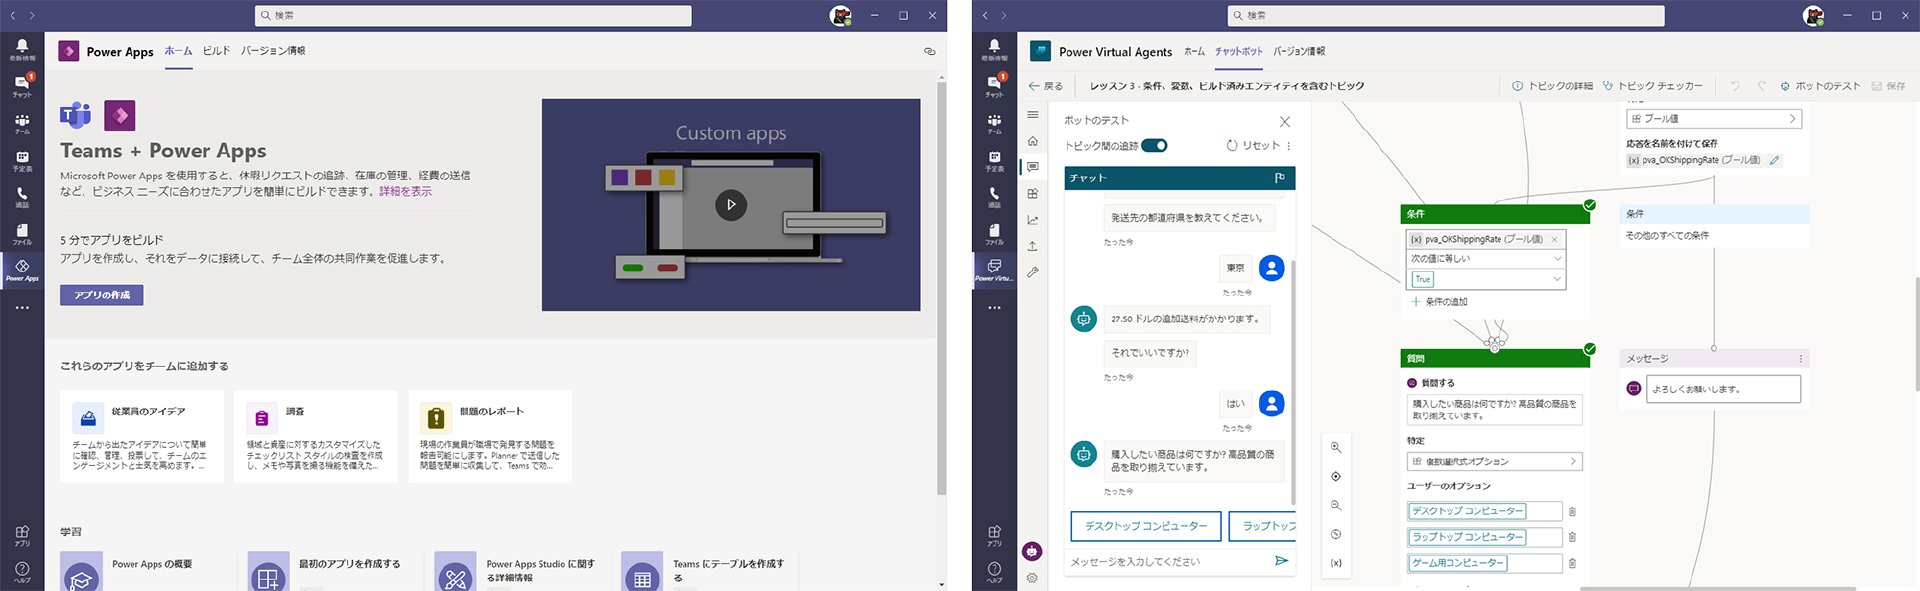Edit pva_OKShippingRate variable name pencil
Viewport: 1920px width, 591px height.
coord(1775,160)
